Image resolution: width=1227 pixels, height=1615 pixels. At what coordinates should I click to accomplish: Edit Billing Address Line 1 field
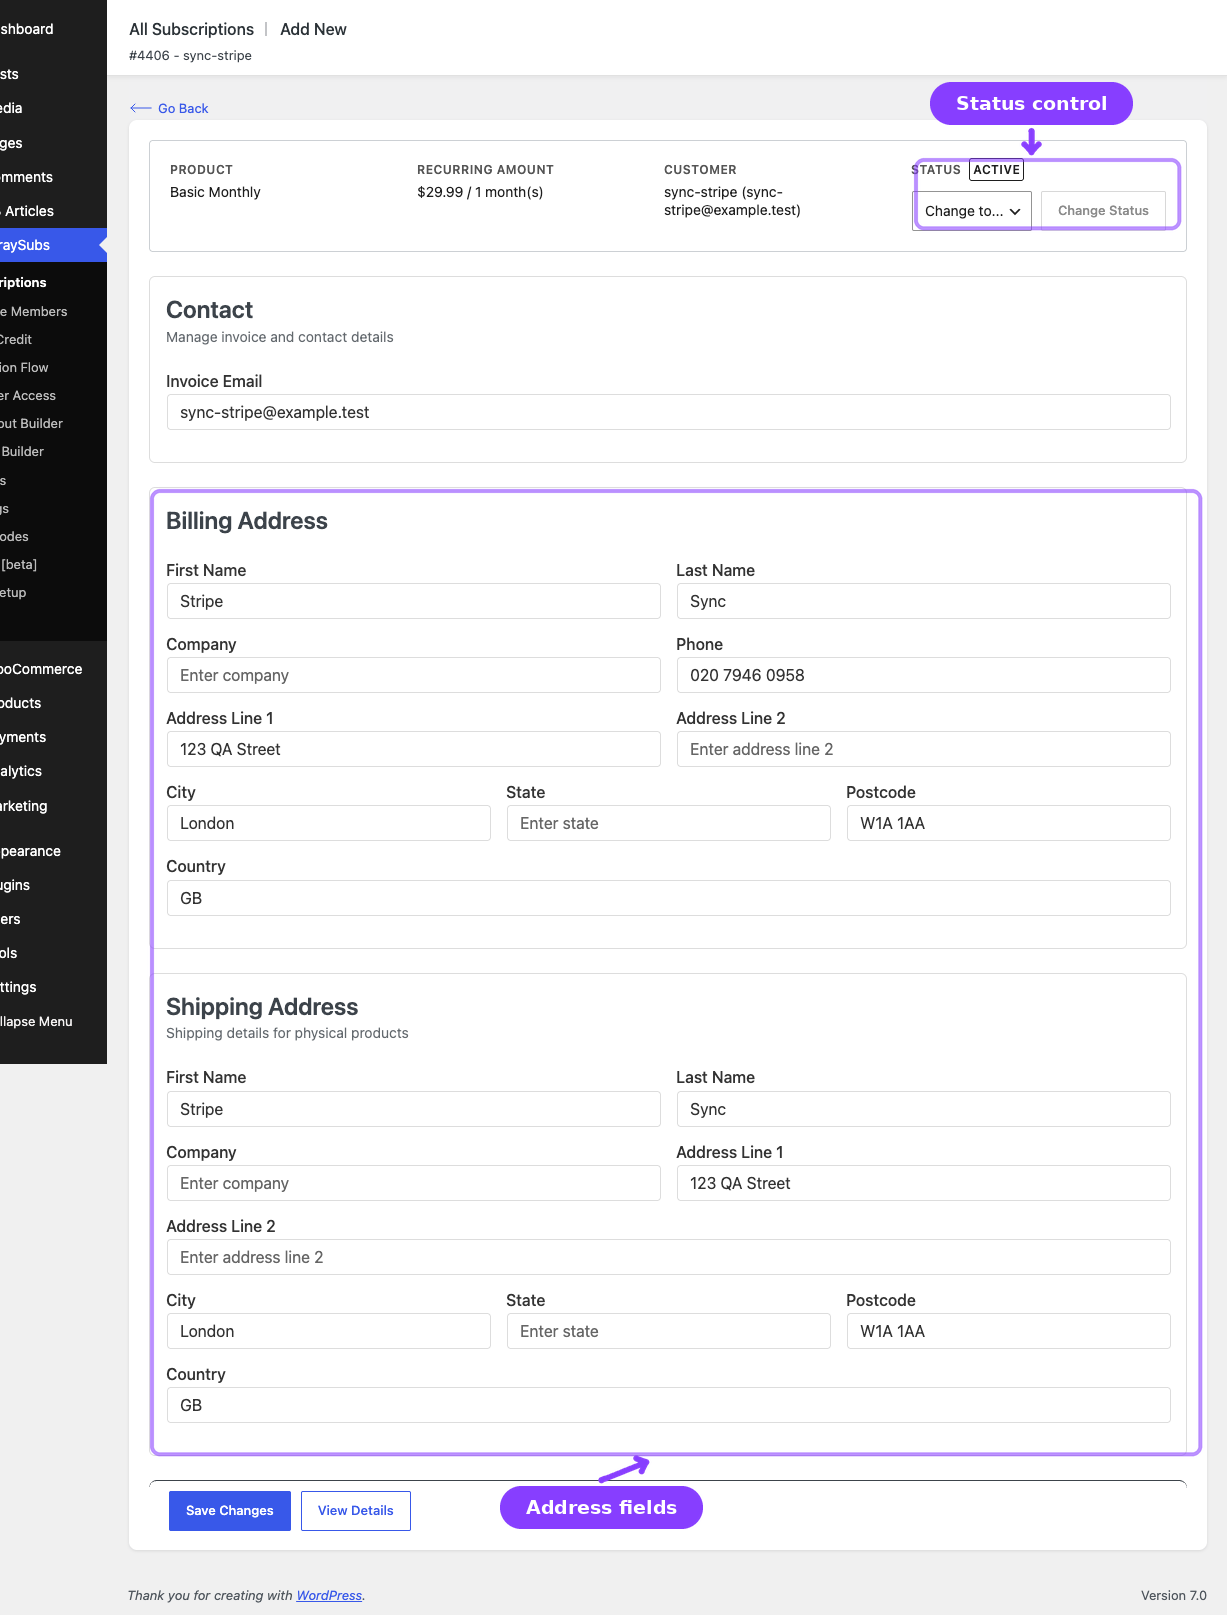(x=413, y=749)
